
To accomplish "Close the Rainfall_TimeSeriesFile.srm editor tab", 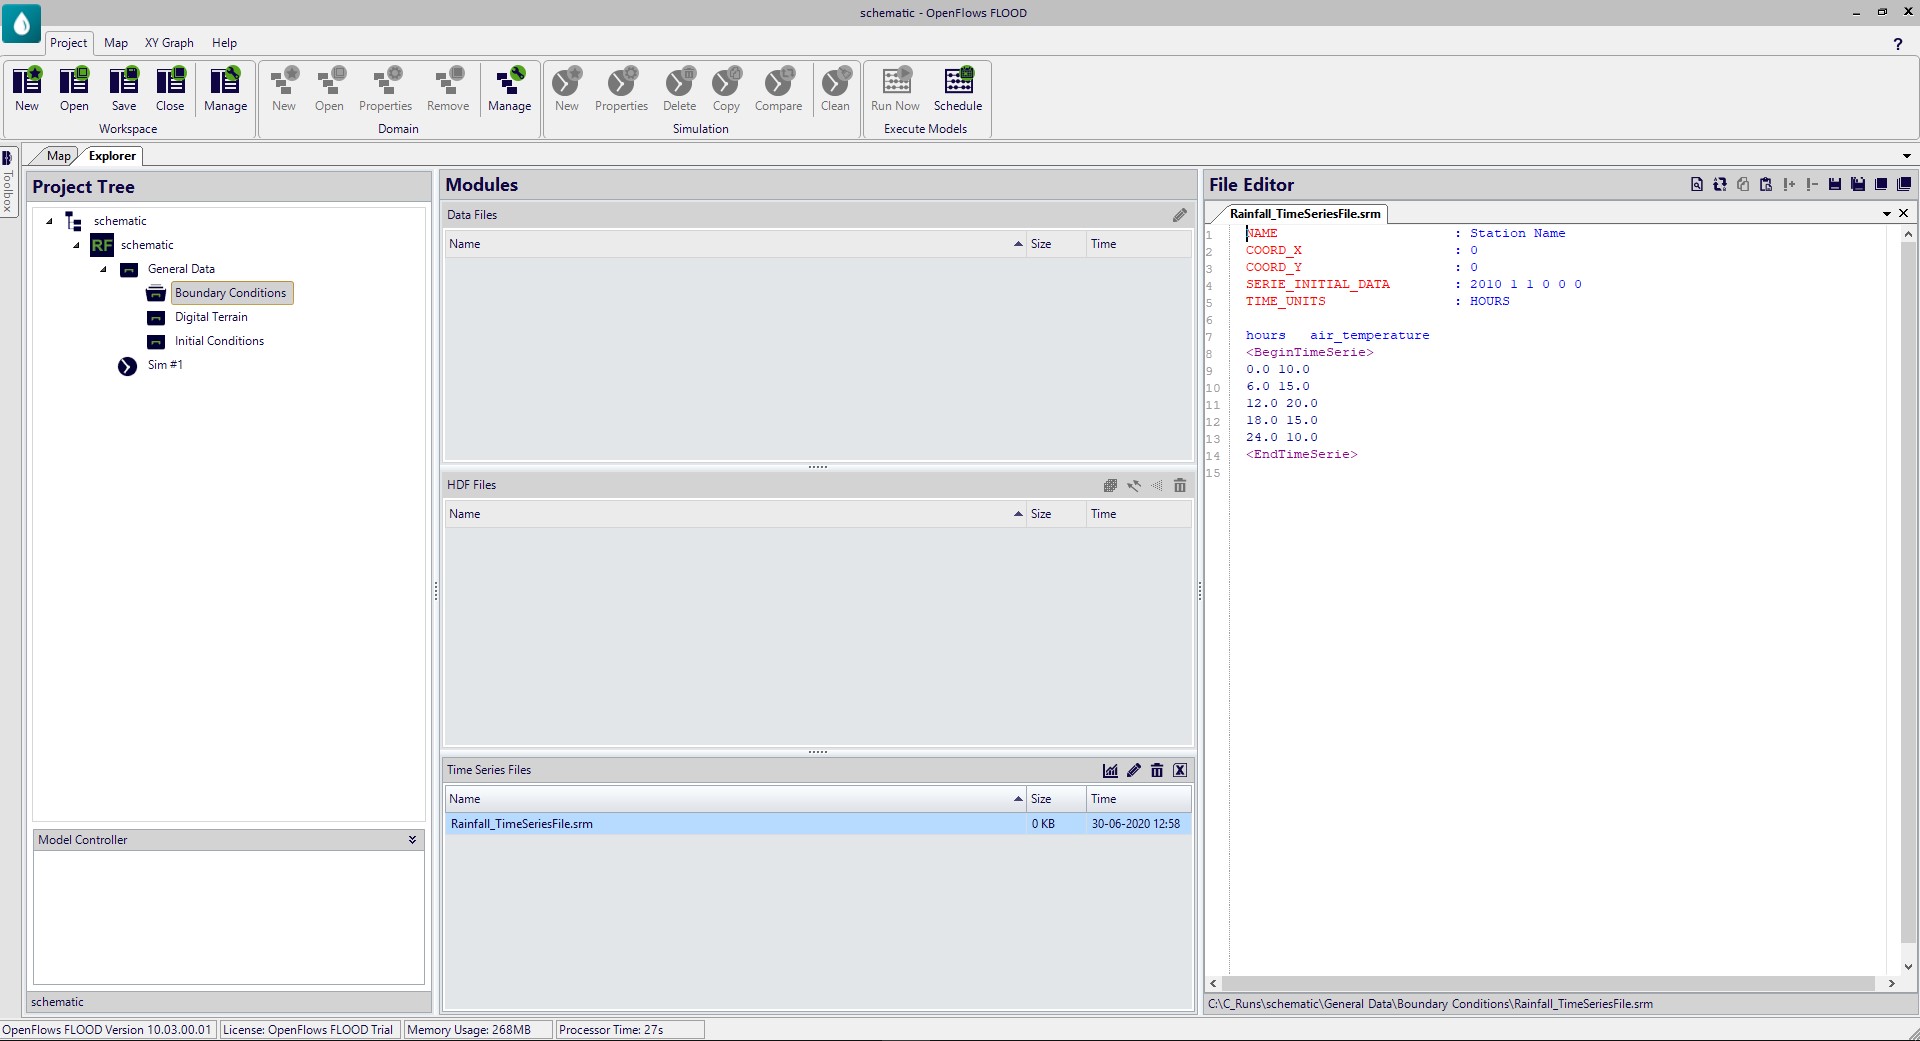I will (1903, 214).
